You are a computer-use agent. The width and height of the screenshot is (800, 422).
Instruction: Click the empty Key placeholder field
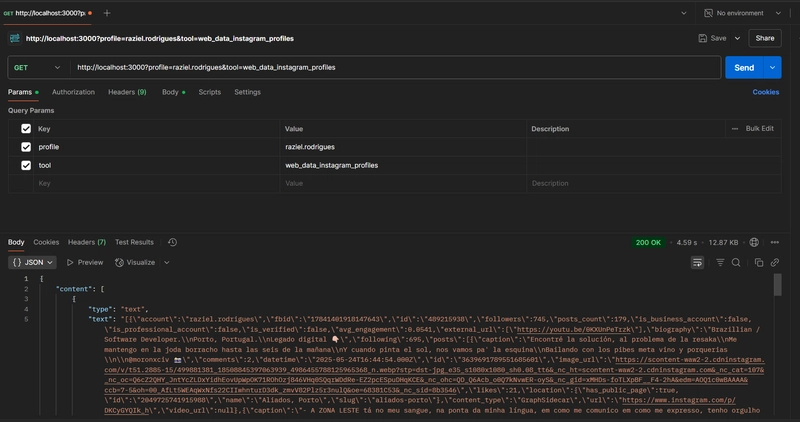tap(157, 184)
